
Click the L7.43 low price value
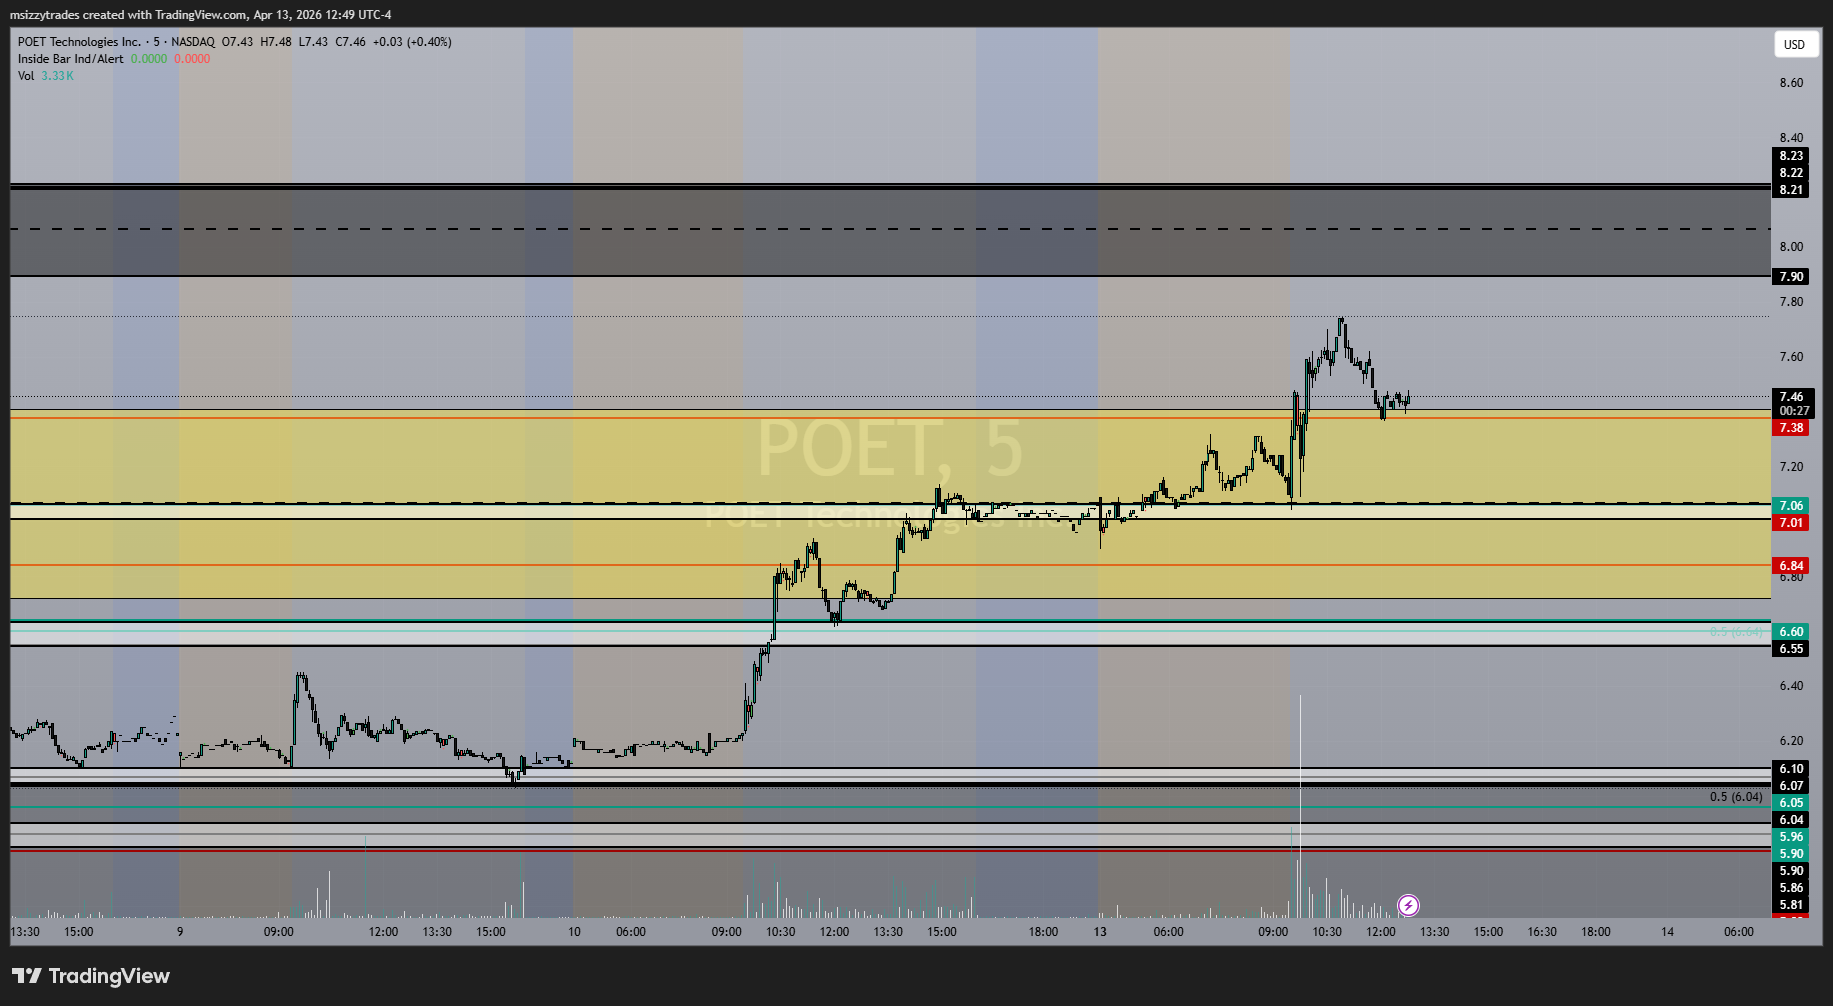coord(313,42)
